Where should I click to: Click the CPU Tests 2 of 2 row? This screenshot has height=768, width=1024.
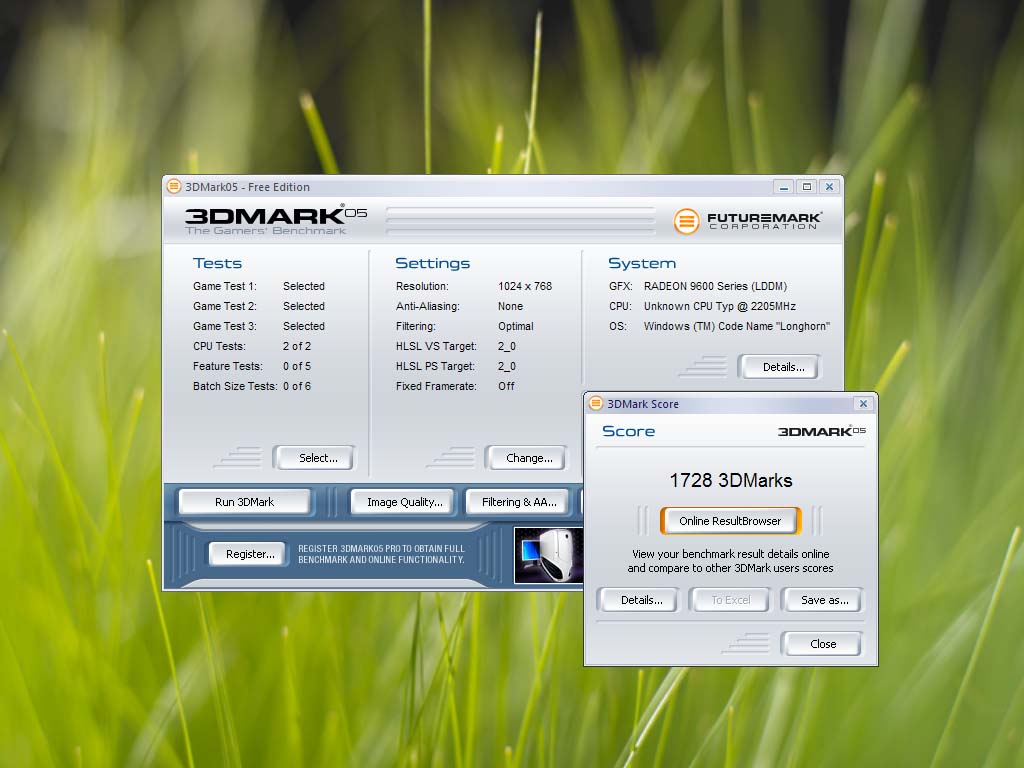252,346
